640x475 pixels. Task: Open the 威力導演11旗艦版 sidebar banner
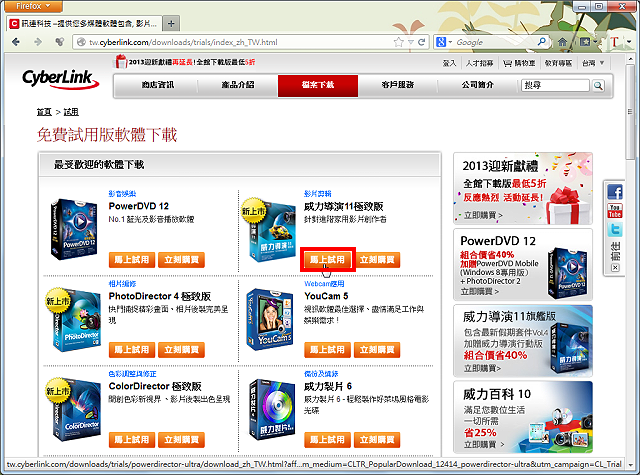pos(523,341)
